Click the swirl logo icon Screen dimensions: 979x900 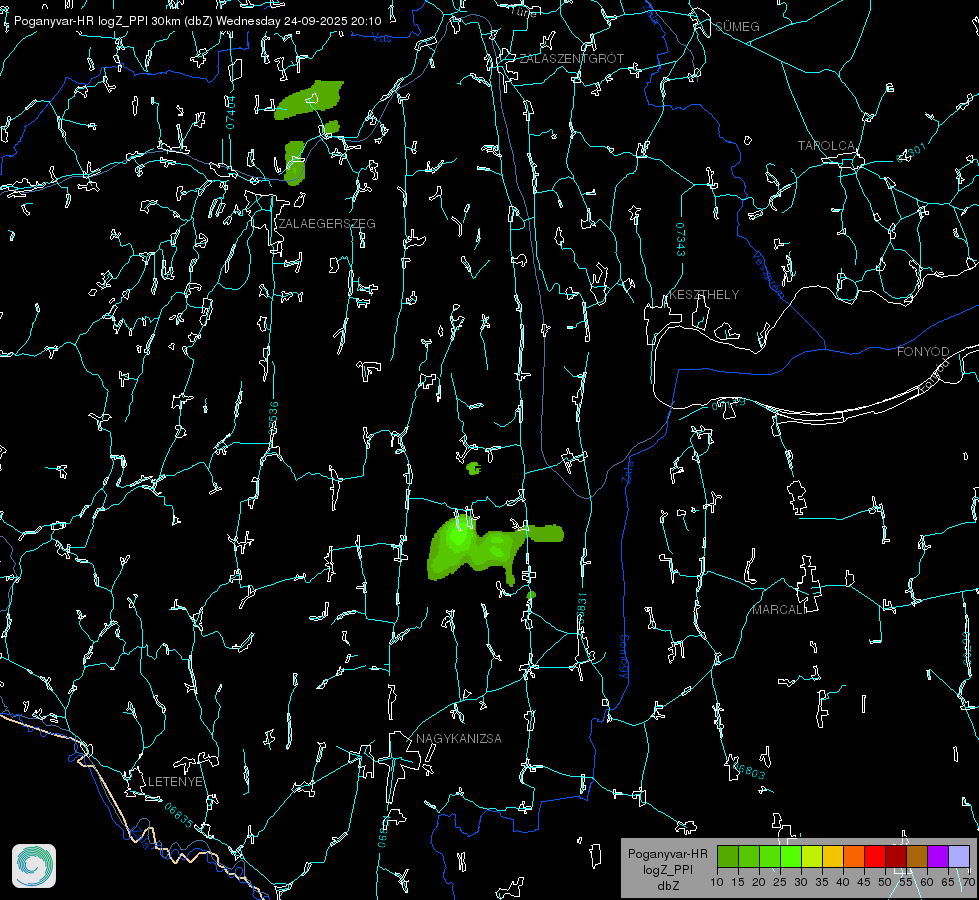pos(34,866)
